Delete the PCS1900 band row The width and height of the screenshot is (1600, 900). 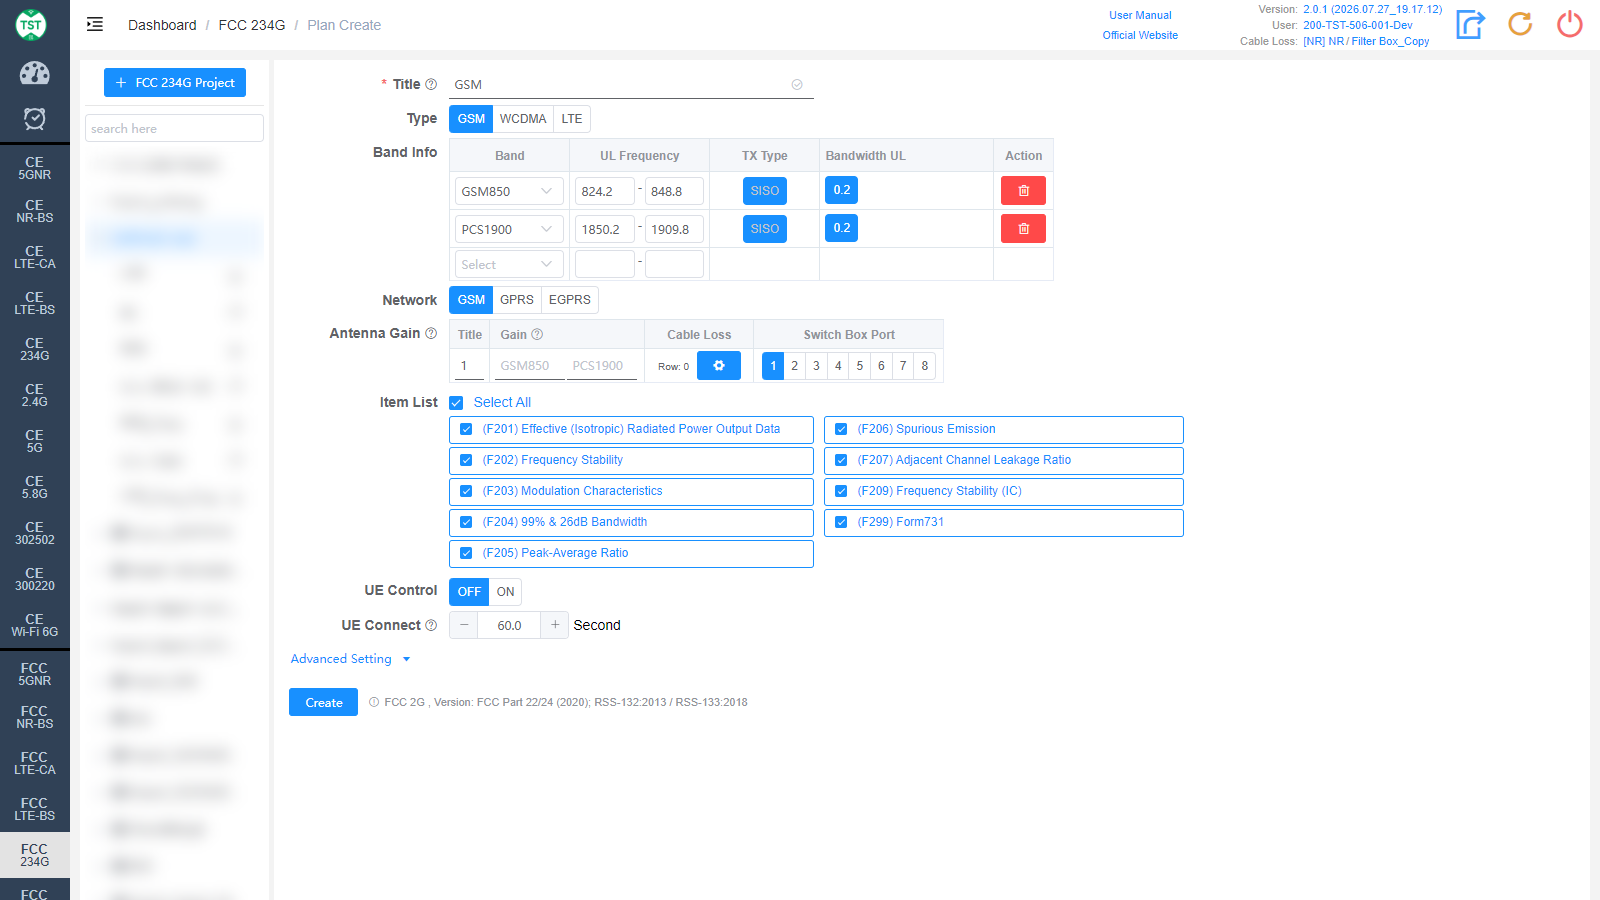1023,229
